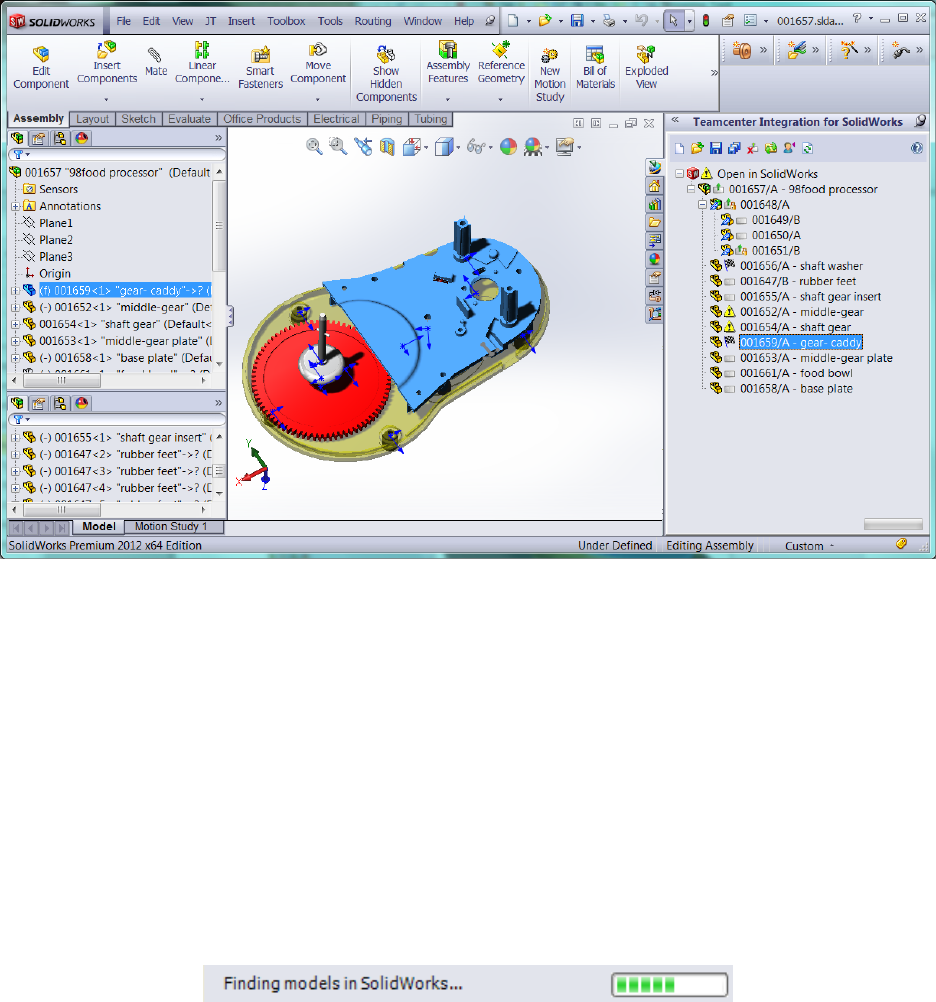This screenshot has width=936, height=1002.
Task: Click the Edit Component tool
Action: point(41,68)
